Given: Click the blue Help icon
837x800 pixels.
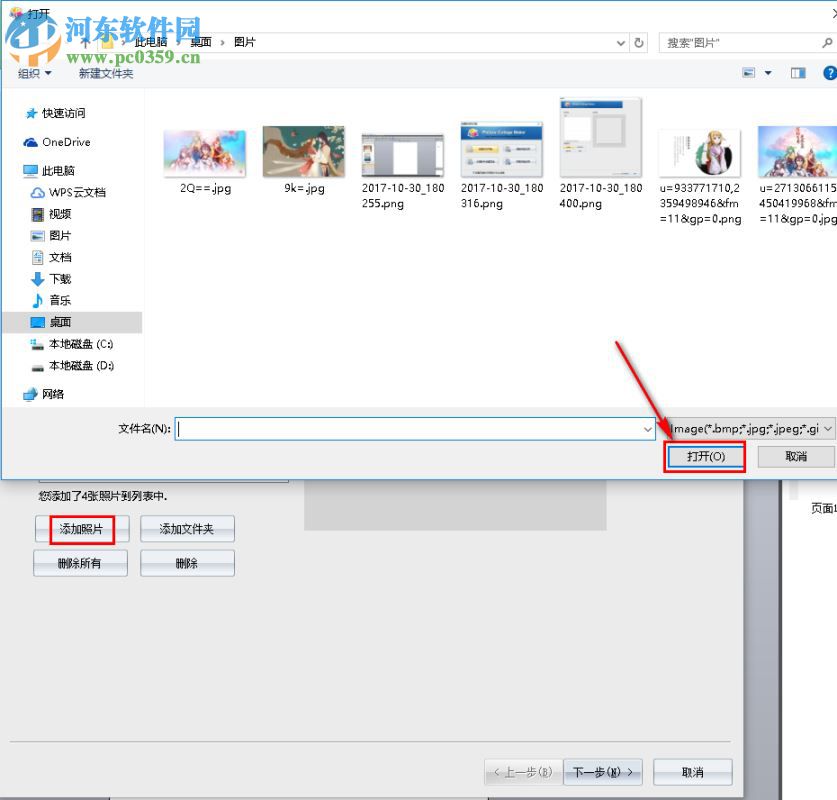Looking at the screenshot, I should tap(828, 72).
